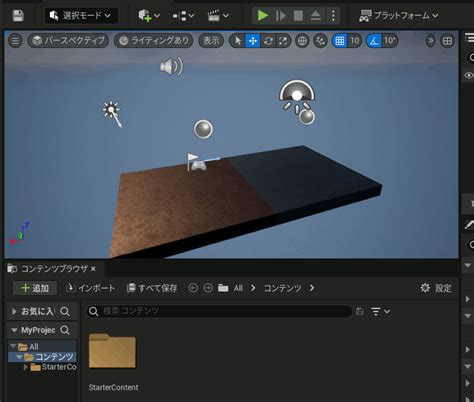
Task: Click the 追加 add button
Action: (35, 288)
